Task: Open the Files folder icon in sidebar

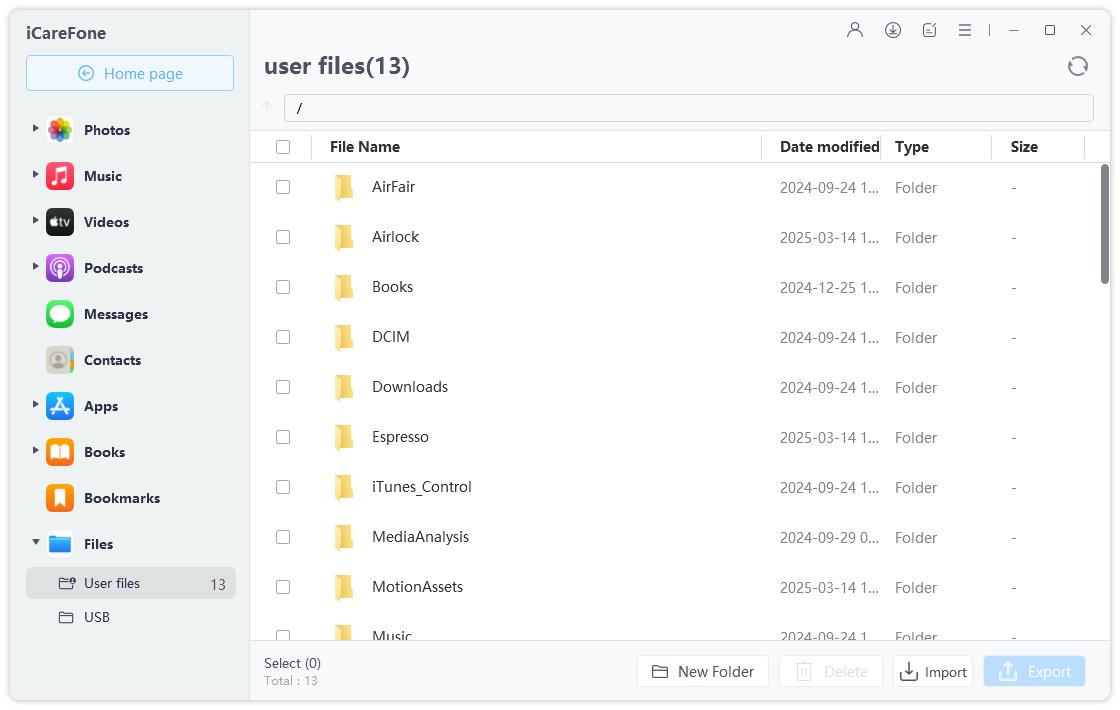Action: (60, 544)
